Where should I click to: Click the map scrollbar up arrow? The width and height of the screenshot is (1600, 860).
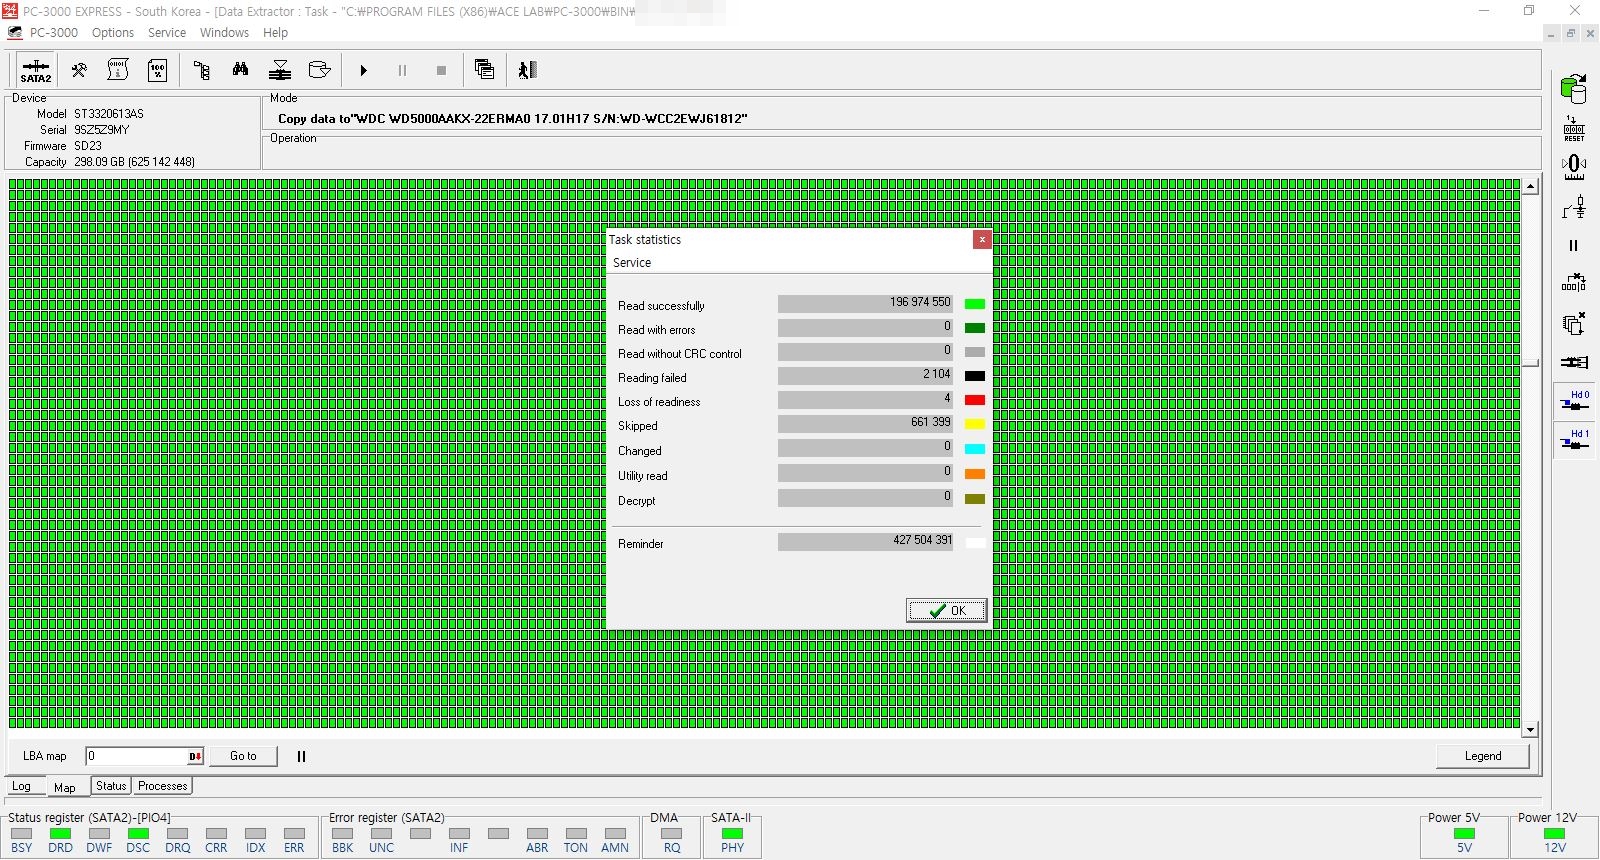[x=1530, y=187]
